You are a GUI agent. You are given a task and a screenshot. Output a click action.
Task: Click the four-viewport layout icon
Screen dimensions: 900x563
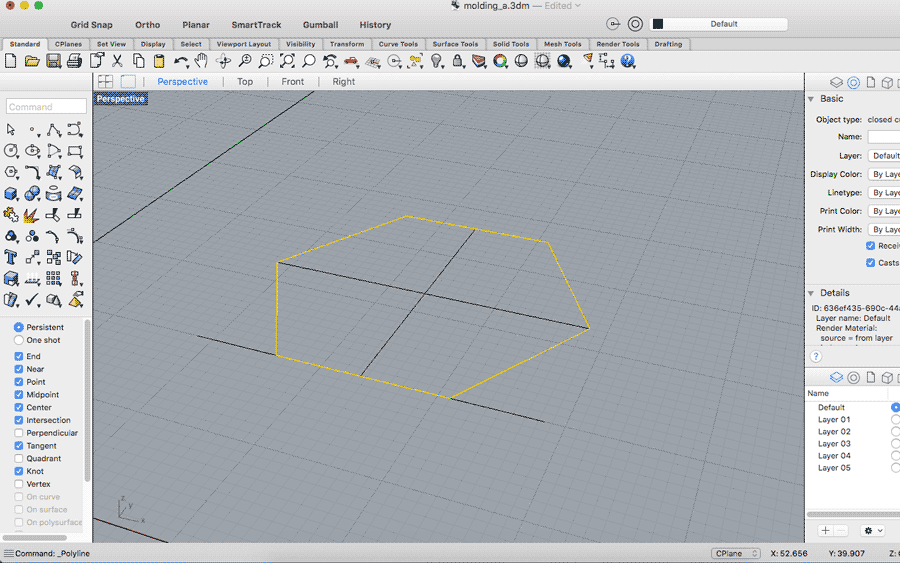click(106, 81)
